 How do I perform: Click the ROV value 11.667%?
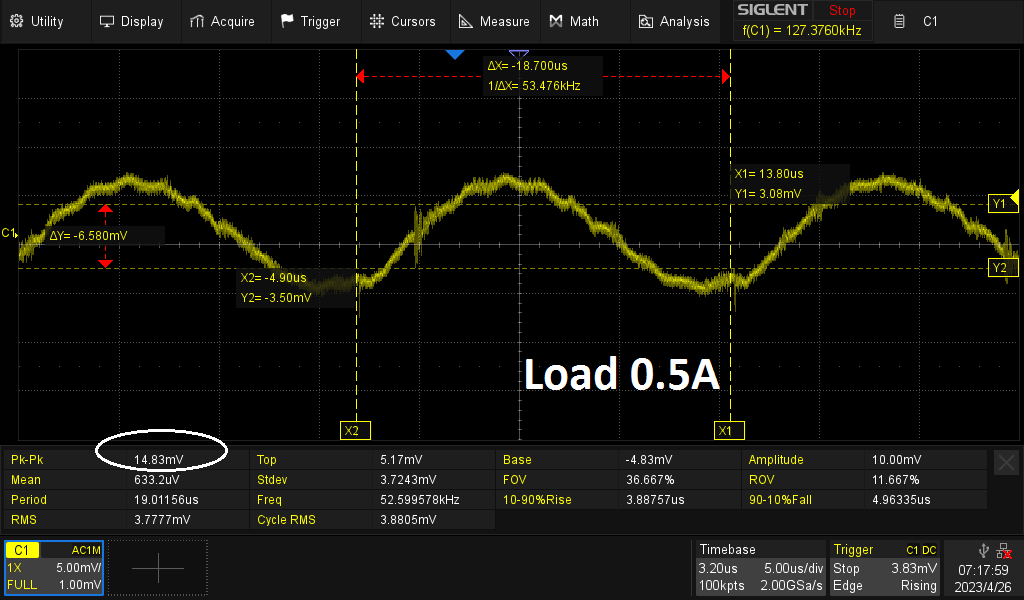[x=895, y=480]
